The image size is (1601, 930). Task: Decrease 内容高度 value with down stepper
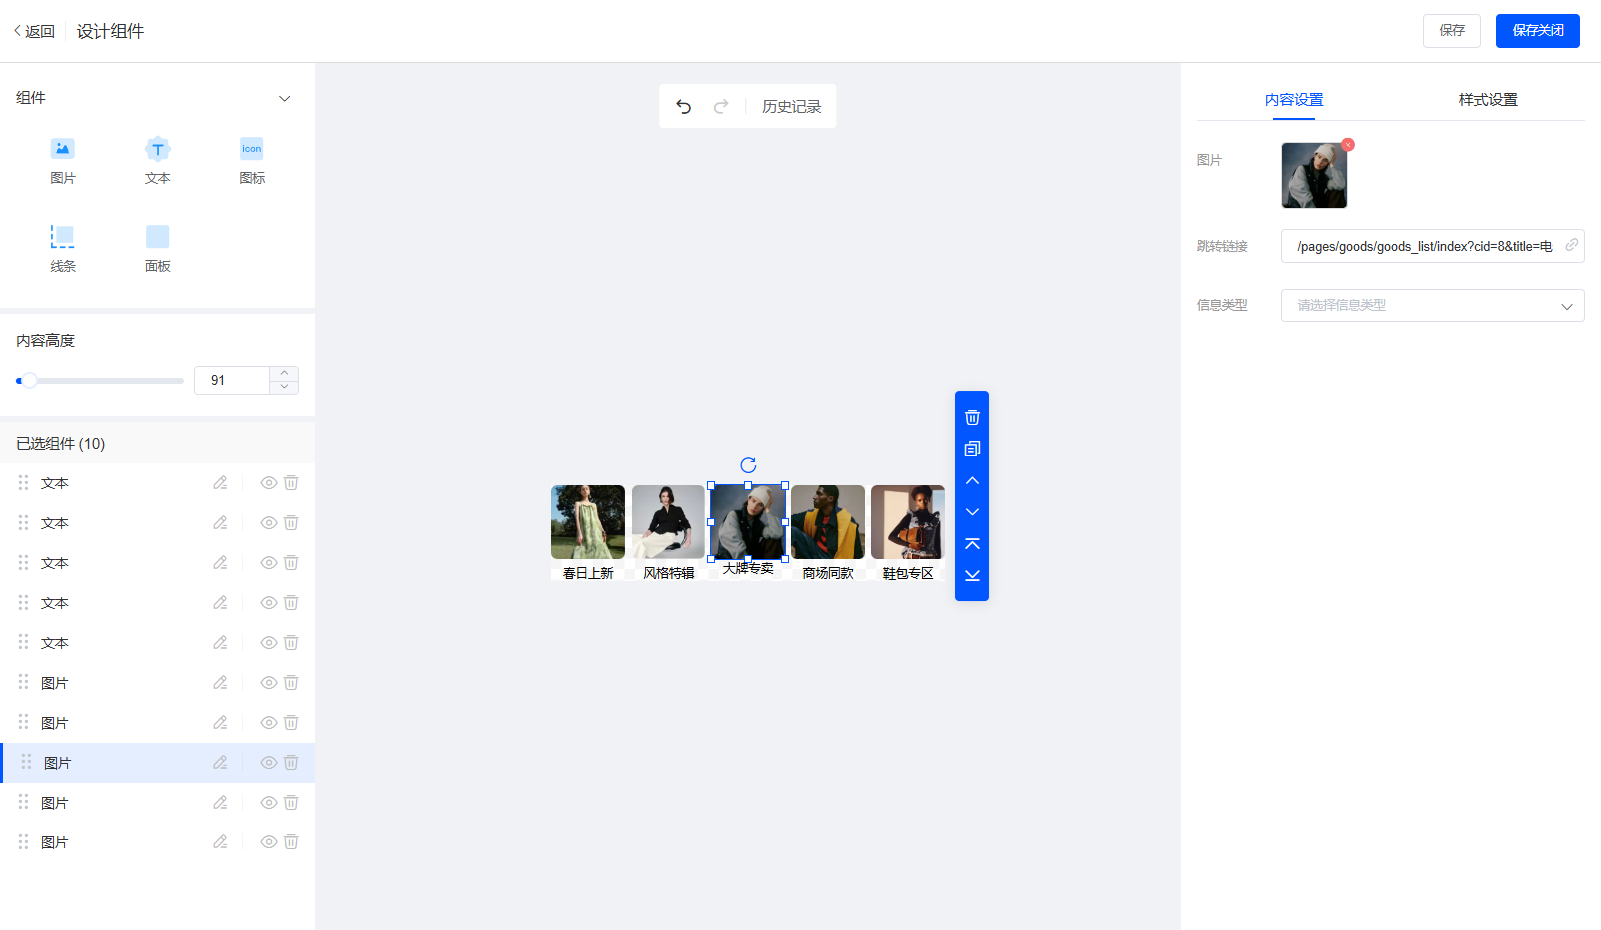(x=285, y=387)
